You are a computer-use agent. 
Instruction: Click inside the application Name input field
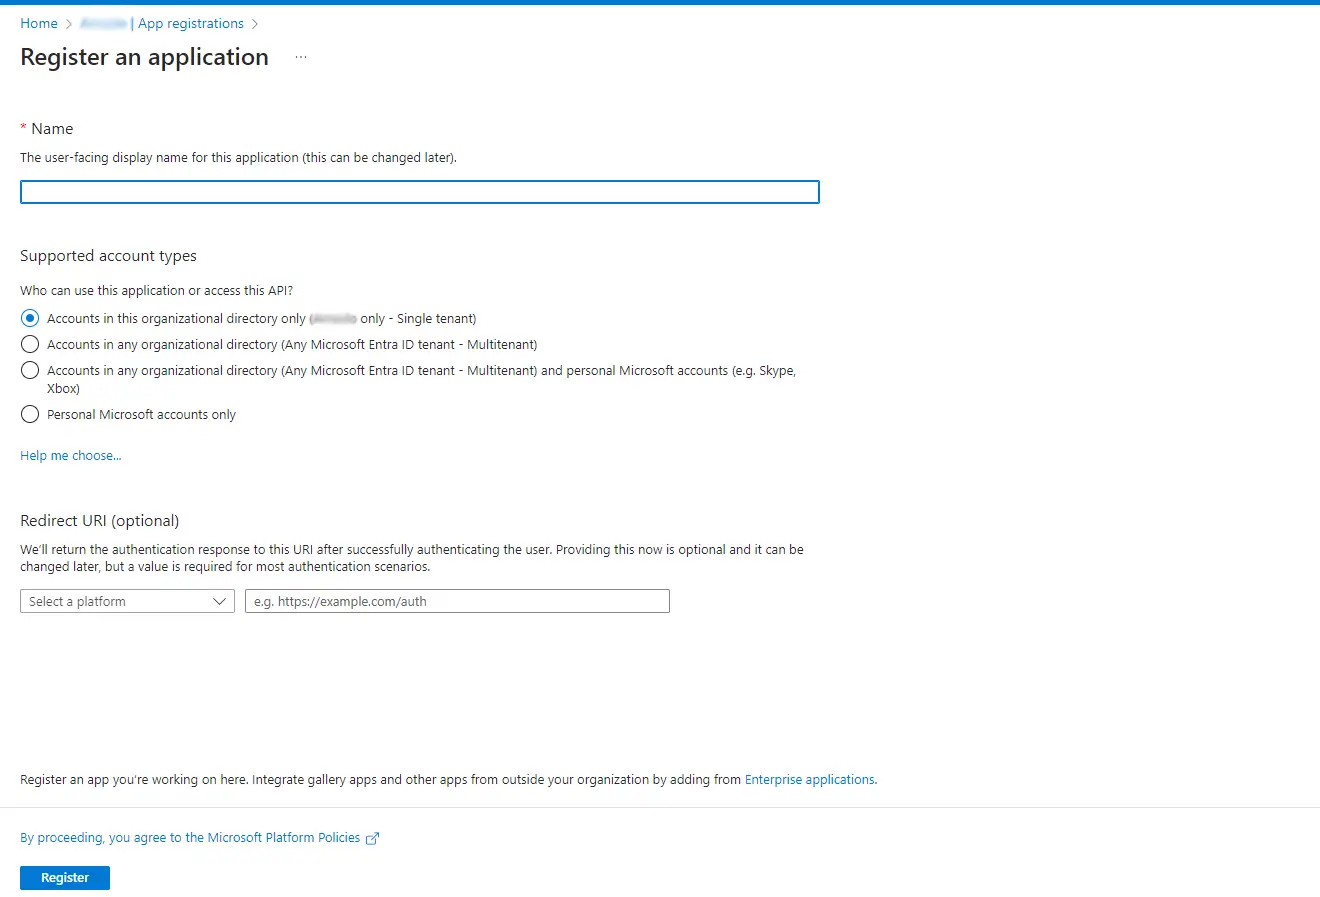point(420,191)
